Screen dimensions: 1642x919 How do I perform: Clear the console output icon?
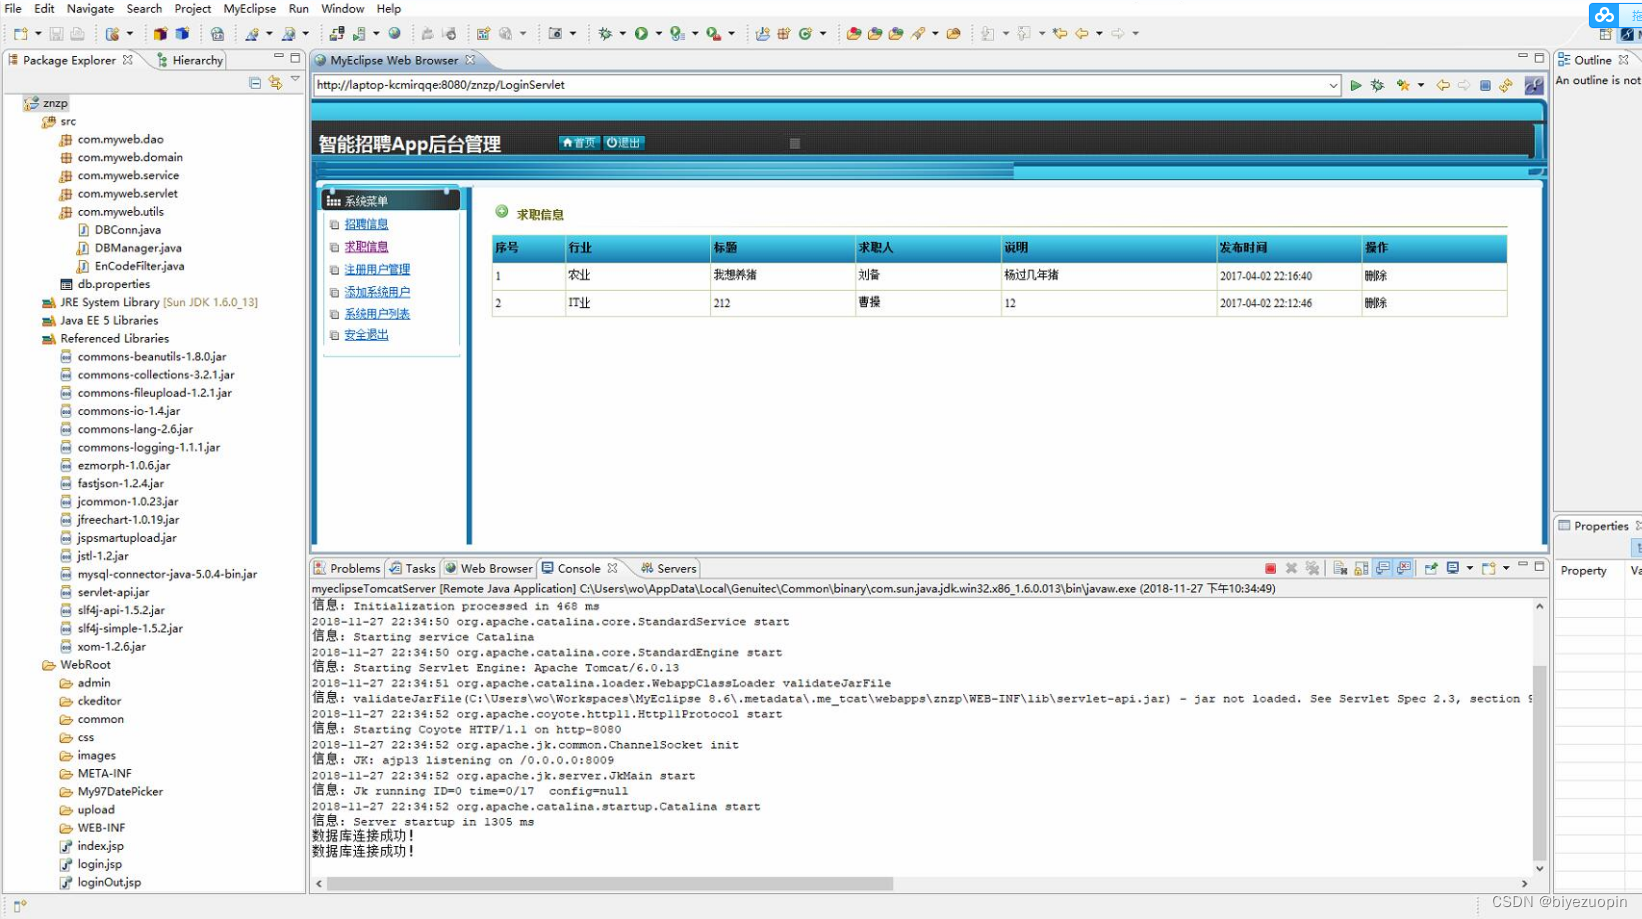tap(1340, 568)
